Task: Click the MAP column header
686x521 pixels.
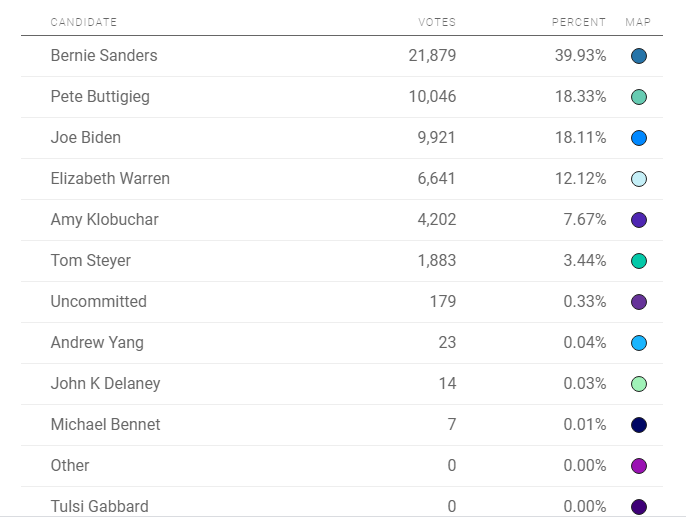Action: coord(638,22)
